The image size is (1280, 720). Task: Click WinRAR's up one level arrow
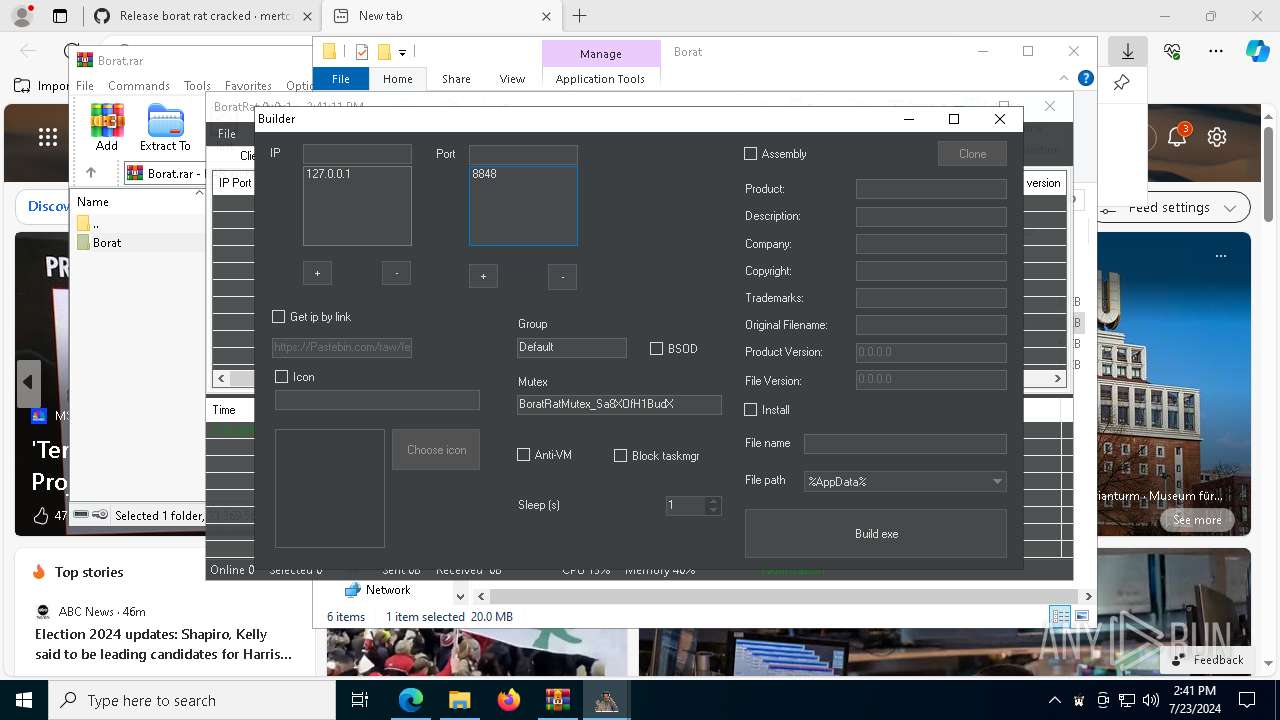tap(91, 173)
